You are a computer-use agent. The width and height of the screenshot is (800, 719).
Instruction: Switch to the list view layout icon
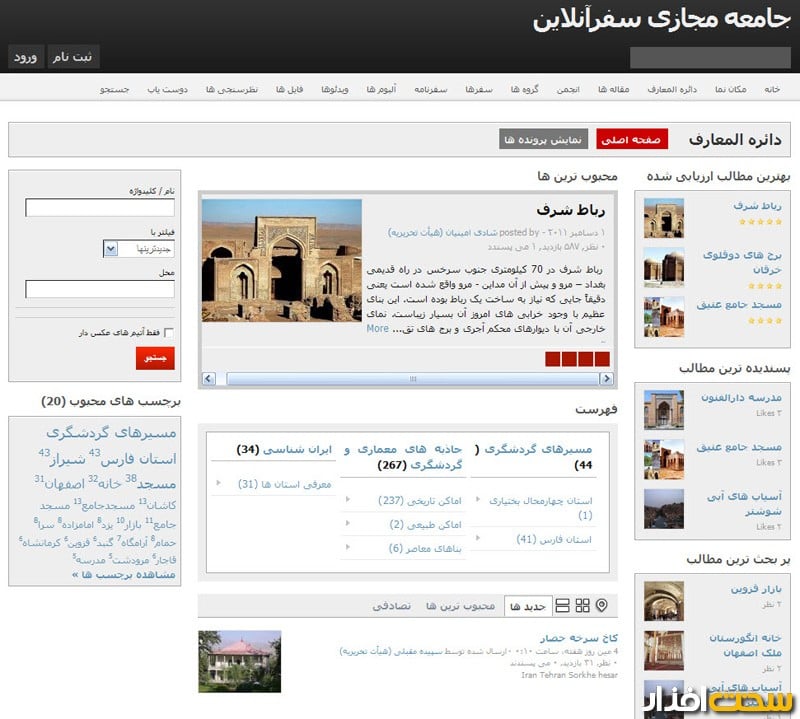click(564, 605)
